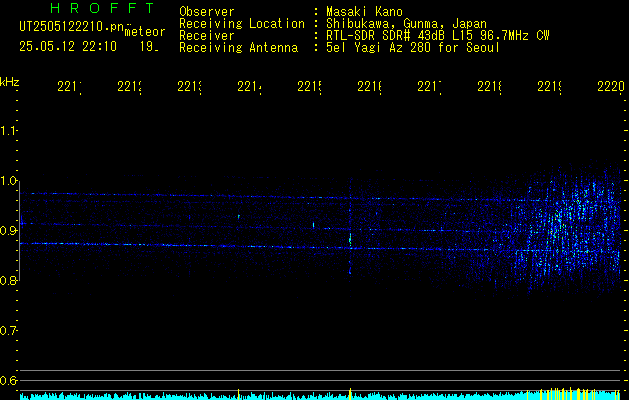Viewport: 629px width, 400px height.
Task: Click the "Receiving Location" label
Action: click(242, 23)
